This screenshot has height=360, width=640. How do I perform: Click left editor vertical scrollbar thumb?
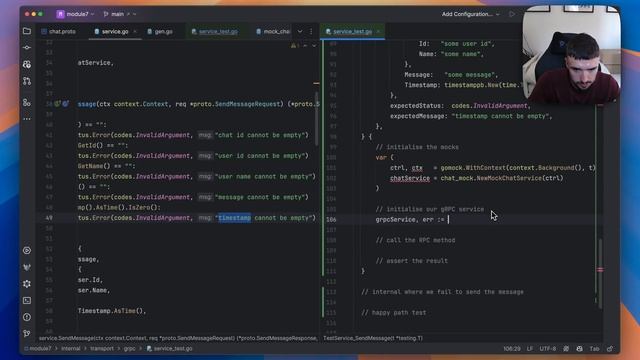coord(317,118)
